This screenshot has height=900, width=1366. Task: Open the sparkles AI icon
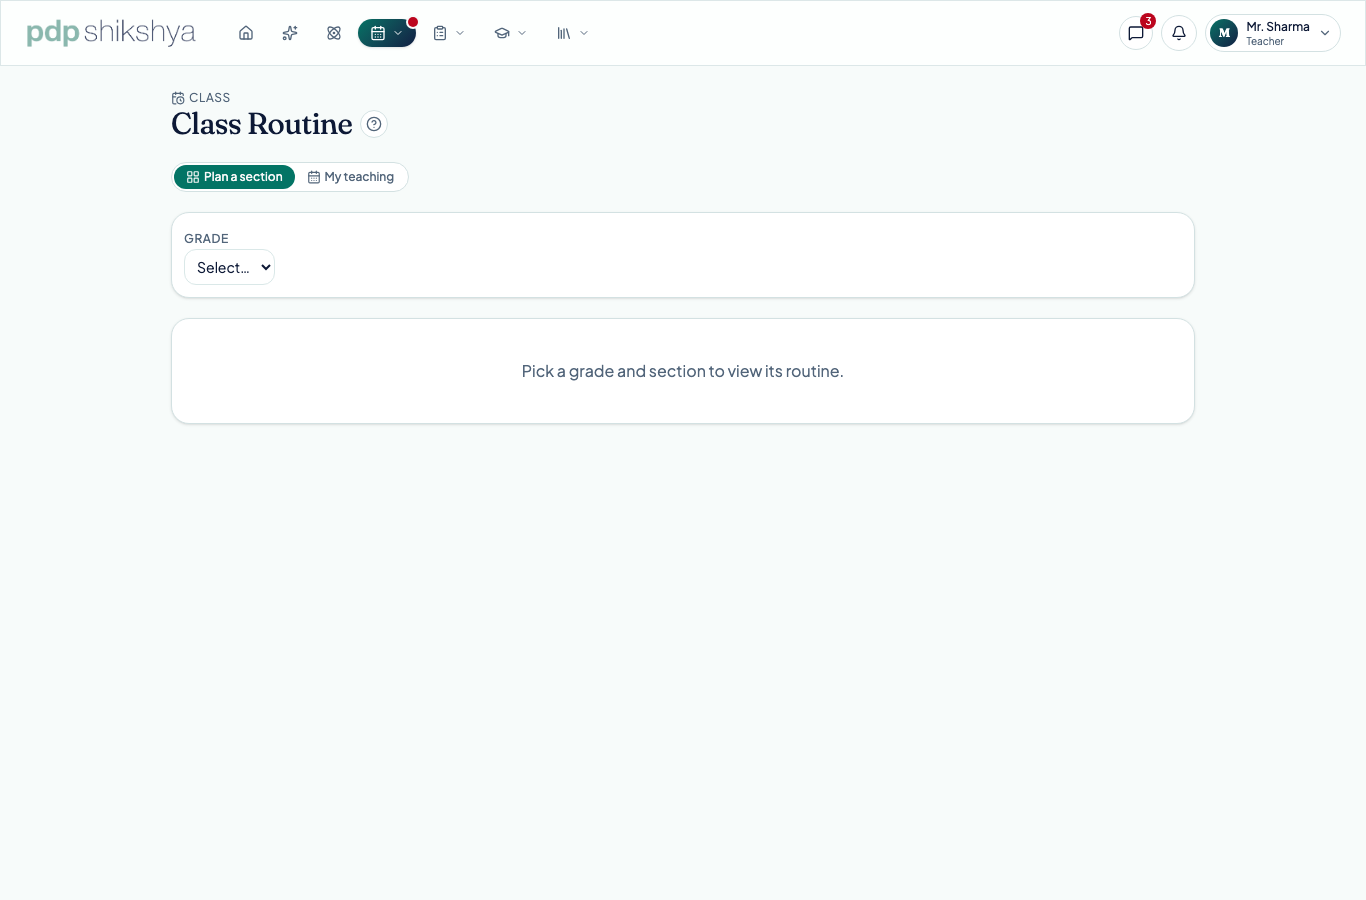coord(290,33)
